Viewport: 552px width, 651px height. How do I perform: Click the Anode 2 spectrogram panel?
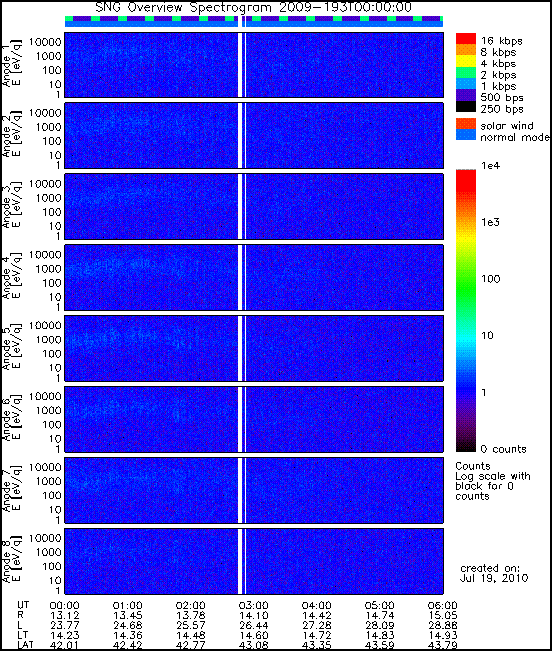tap(254, 136)
